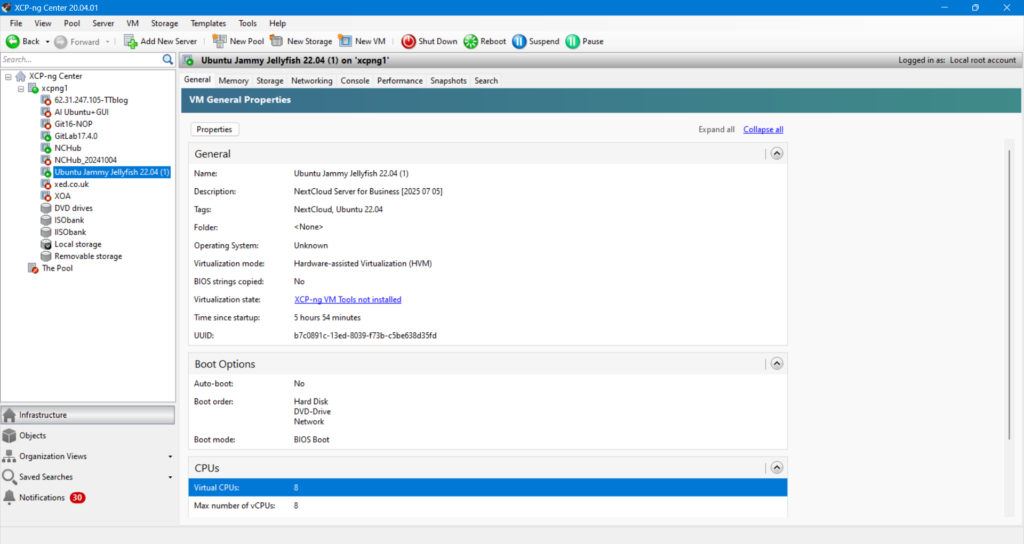Click the search magnifier icon
Viewport: 1024px width, 544px height.
(168, 59)
